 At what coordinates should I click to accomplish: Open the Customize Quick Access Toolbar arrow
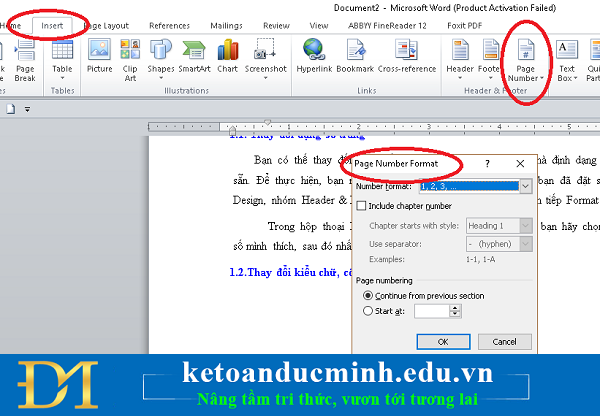pyautogui.click(x=27, y=109)
